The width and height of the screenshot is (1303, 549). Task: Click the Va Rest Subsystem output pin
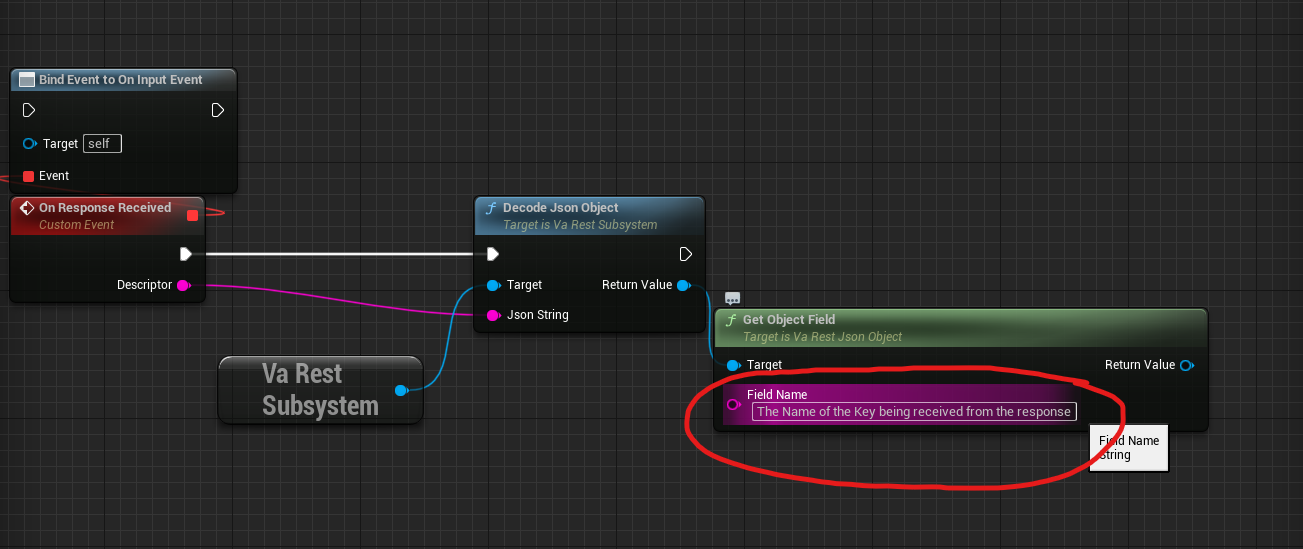[401, 390]
